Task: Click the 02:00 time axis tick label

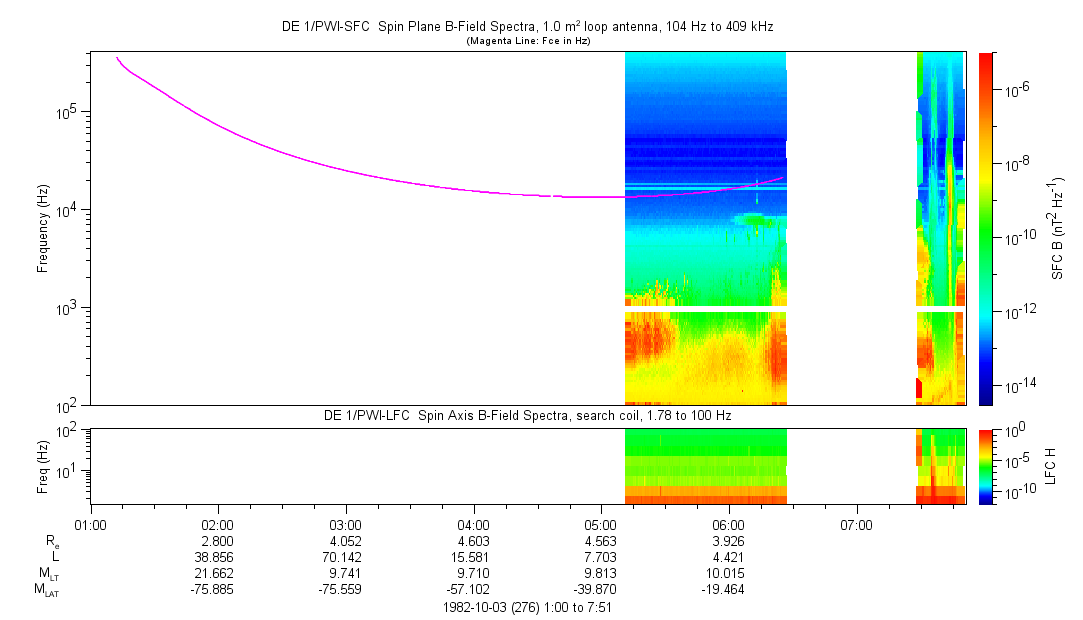Action: point(218,524)
